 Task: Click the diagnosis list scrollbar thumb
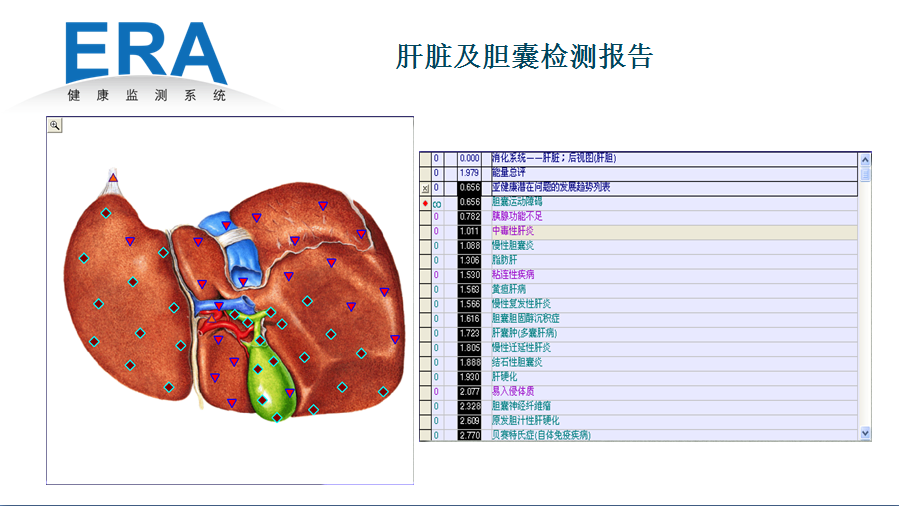tap(866, 174)
